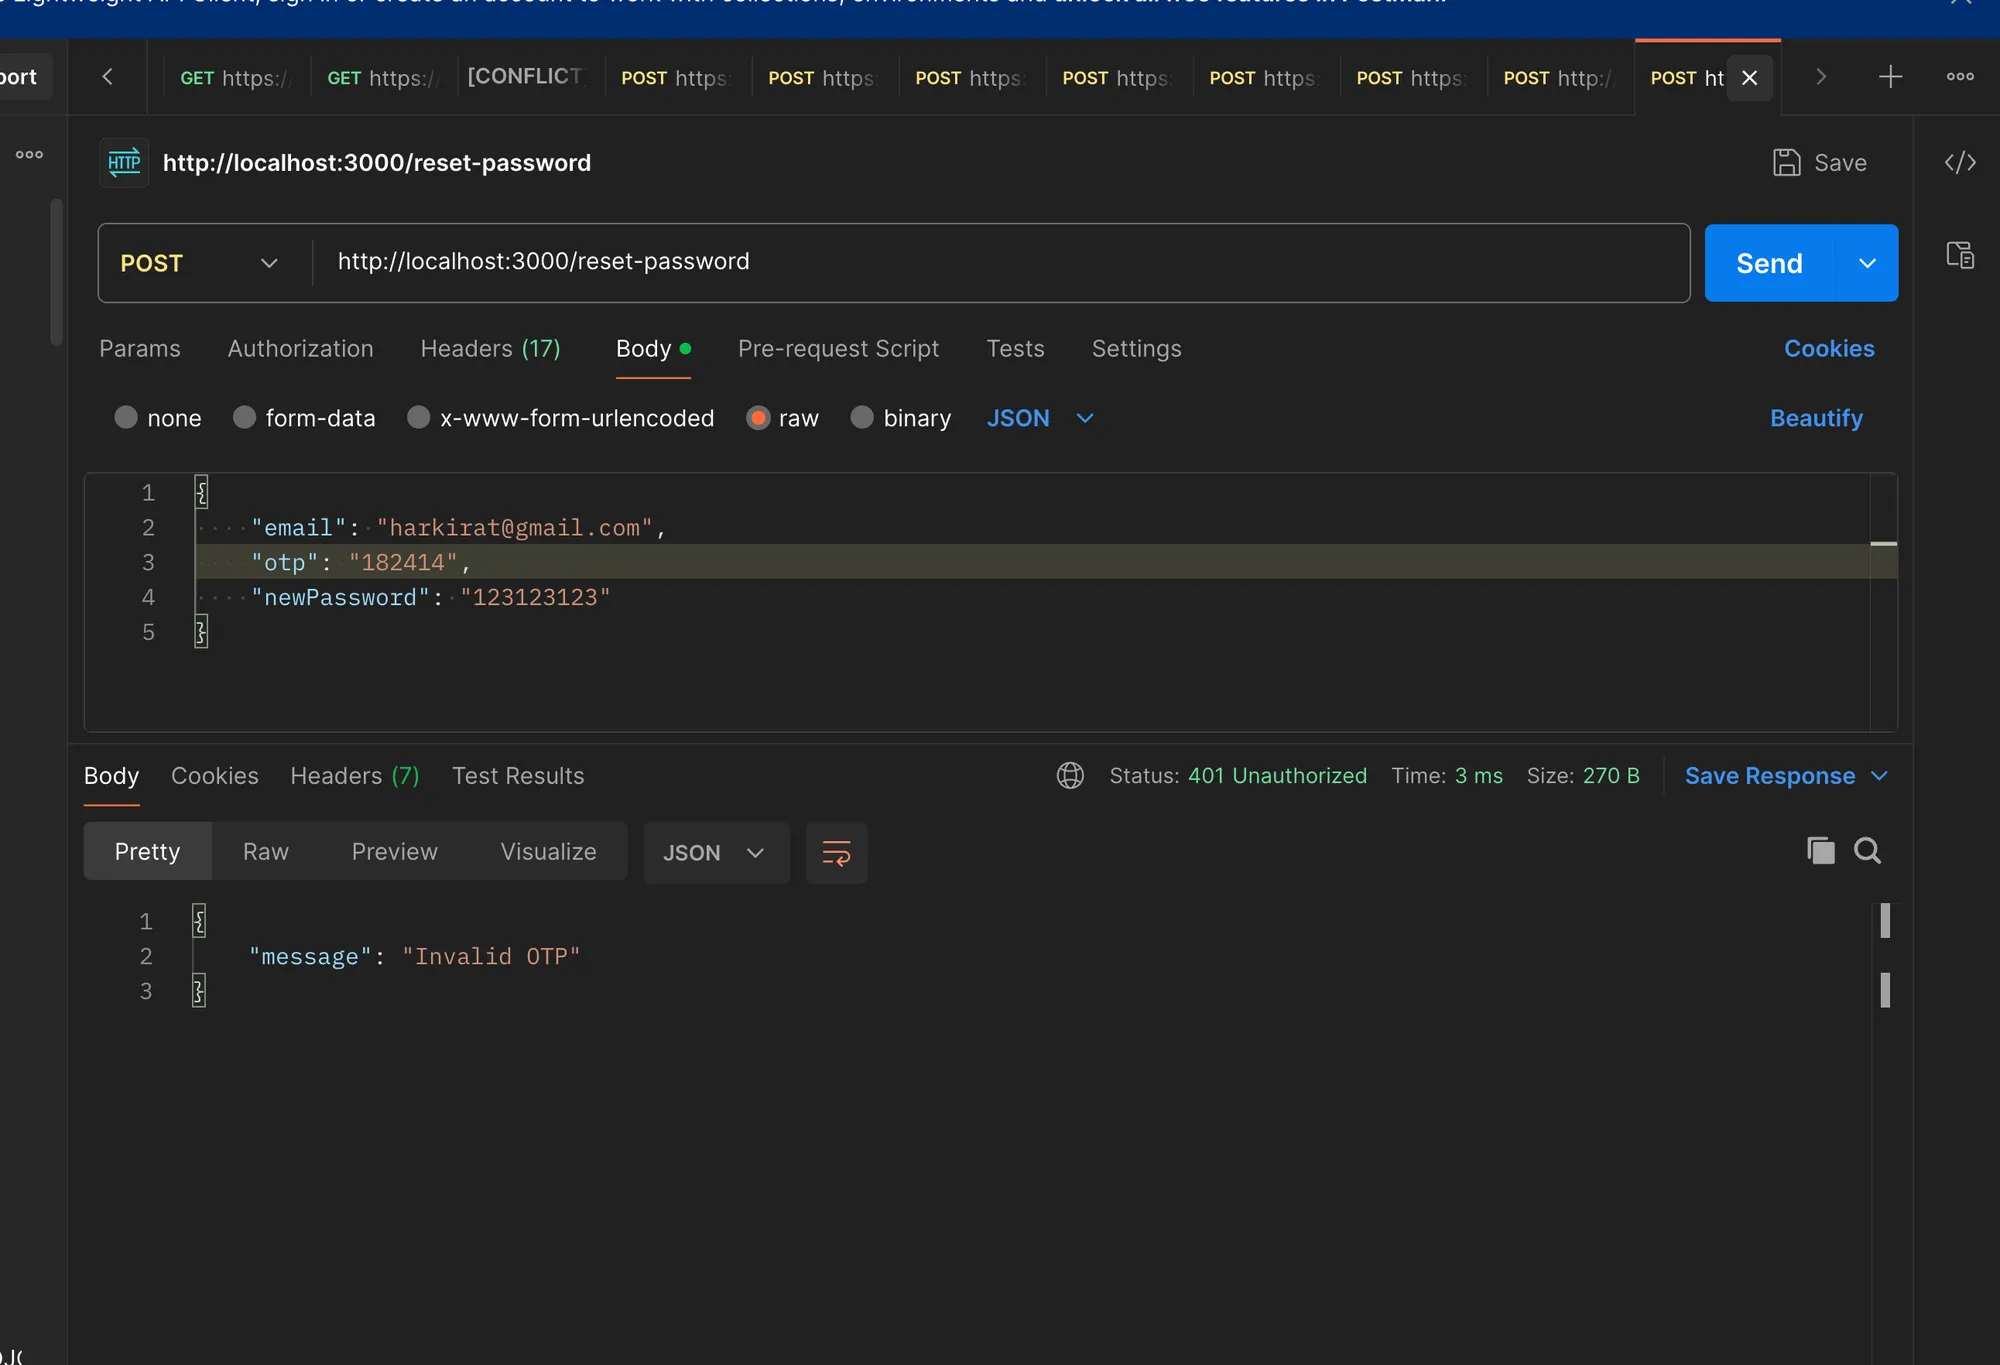
Task: Click the request URL input field
Action: click(x=1000, y=262)
